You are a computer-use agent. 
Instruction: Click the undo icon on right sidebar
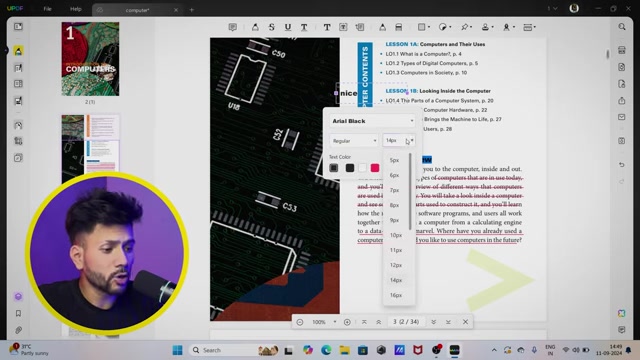[622, 164]
